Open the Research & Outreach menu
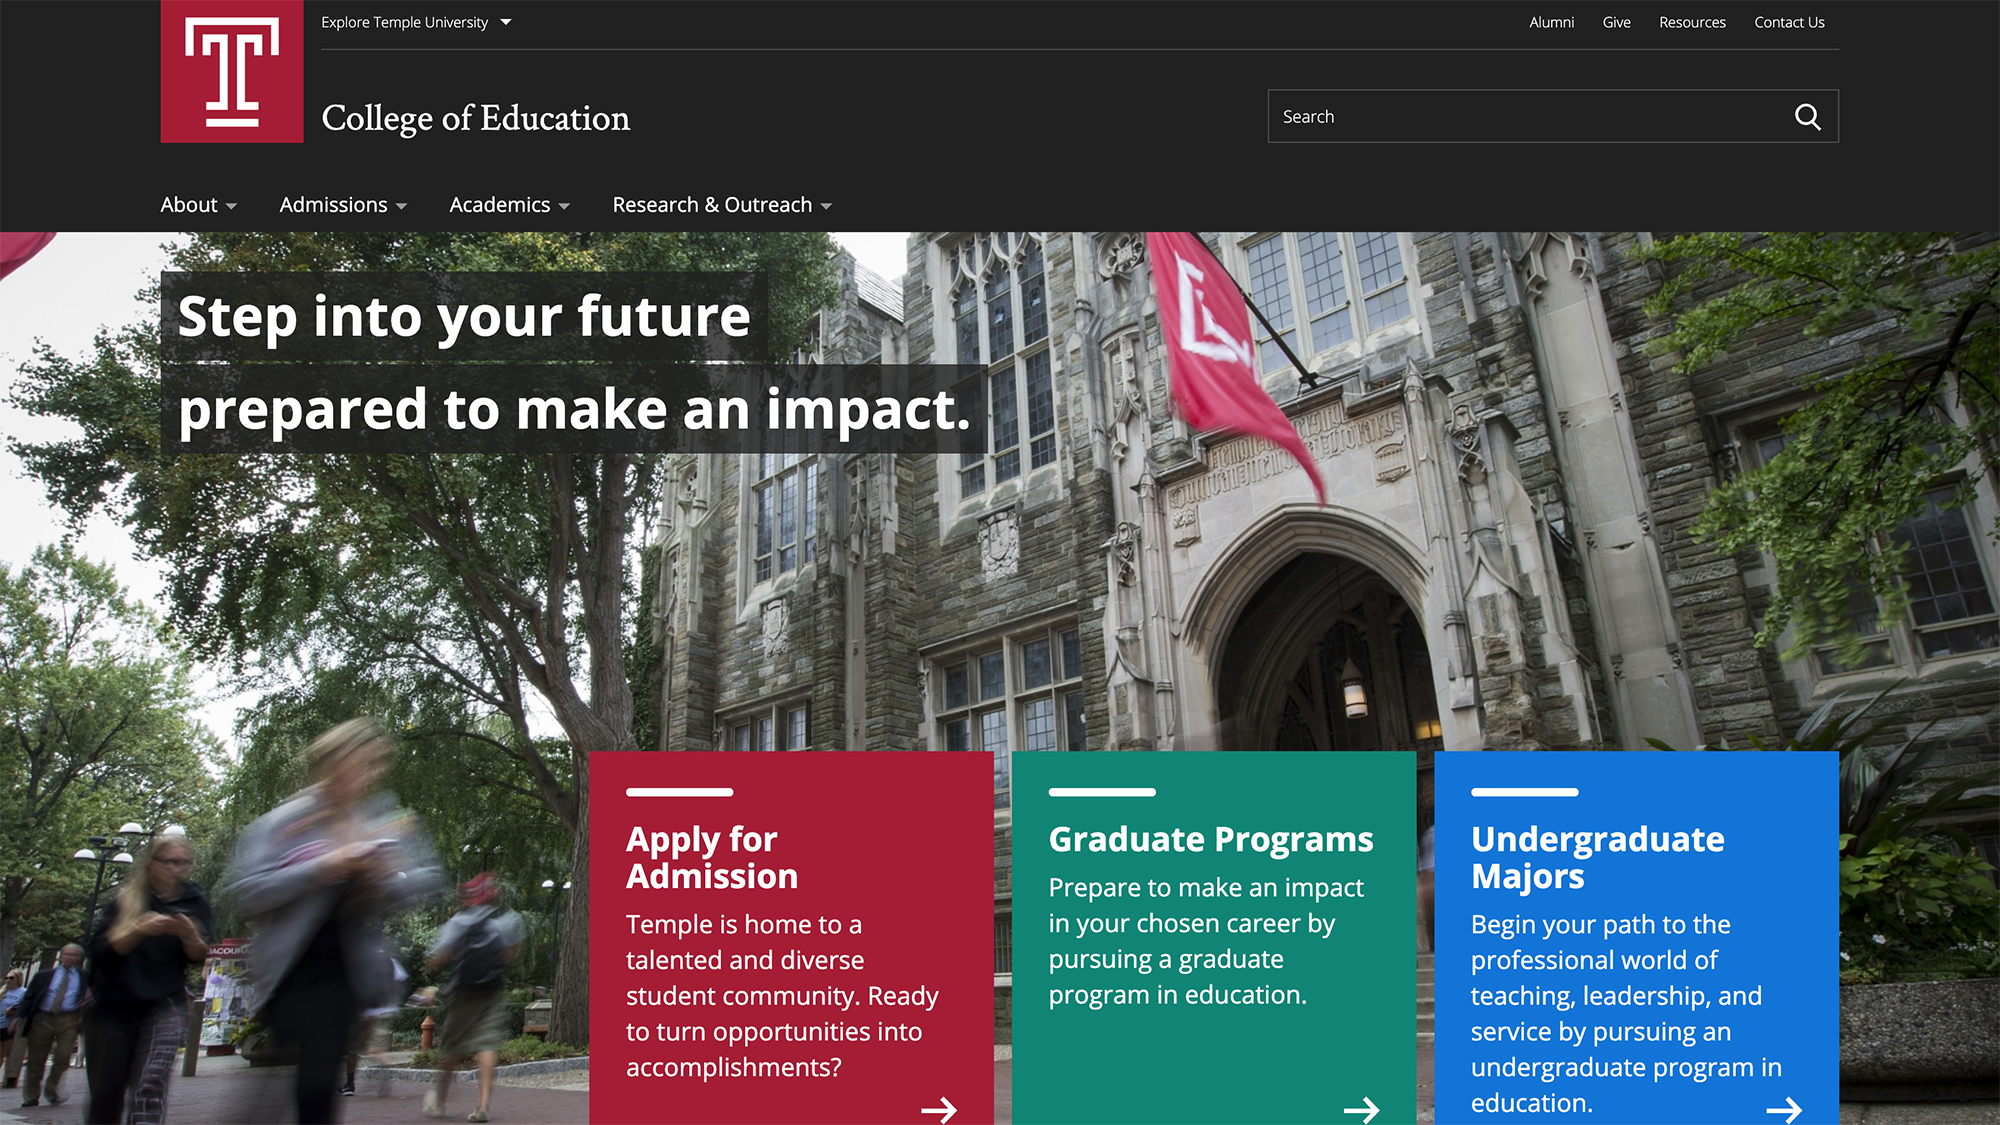 coord(722,205)
